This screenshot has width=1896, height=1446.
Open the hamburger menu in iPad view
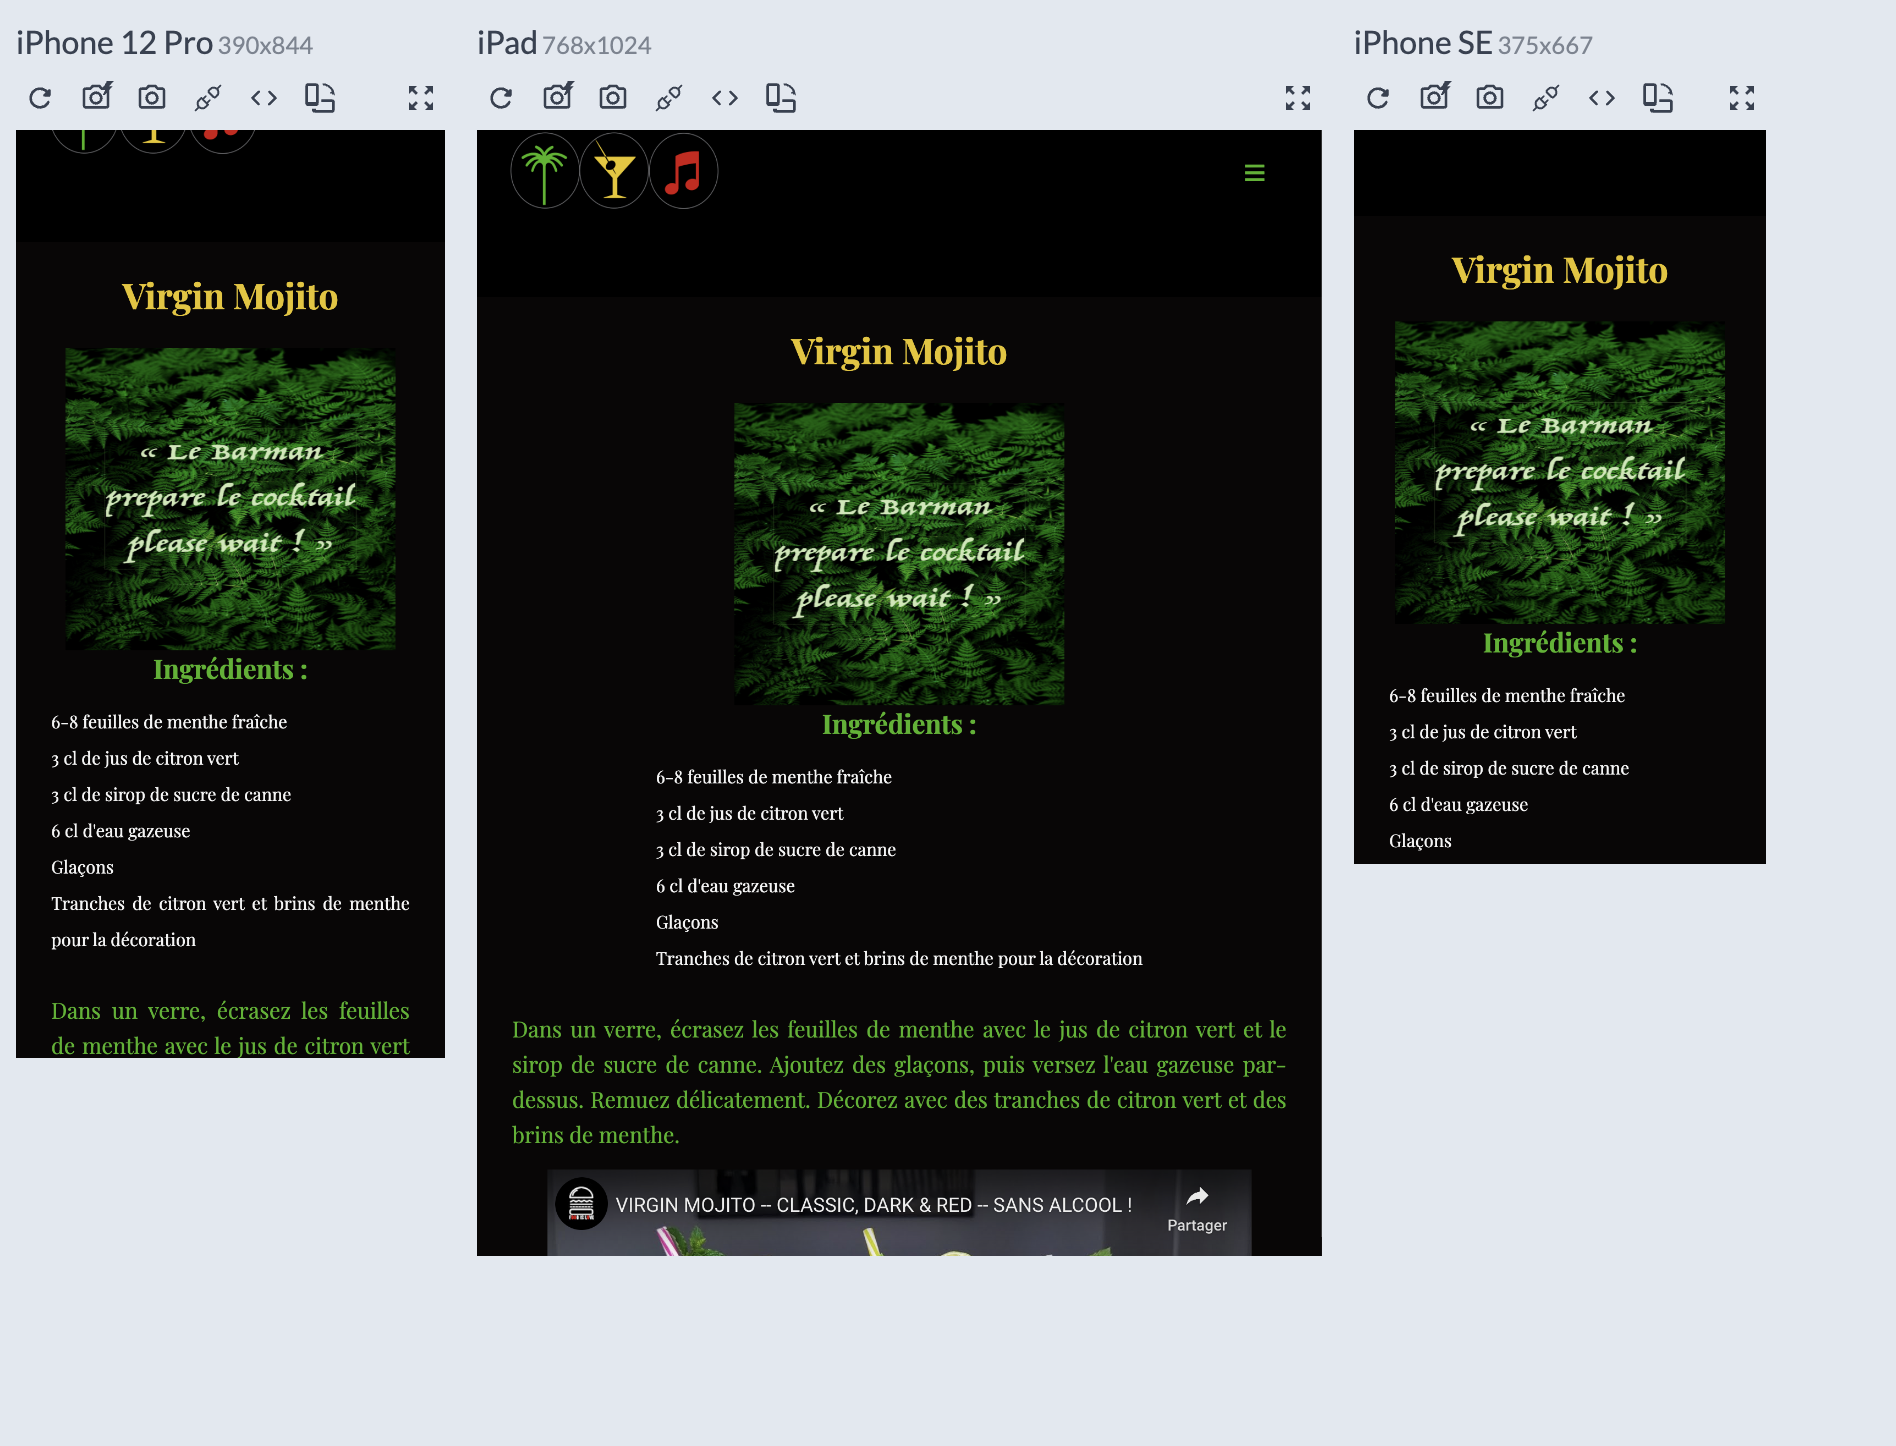point(1254,173)
